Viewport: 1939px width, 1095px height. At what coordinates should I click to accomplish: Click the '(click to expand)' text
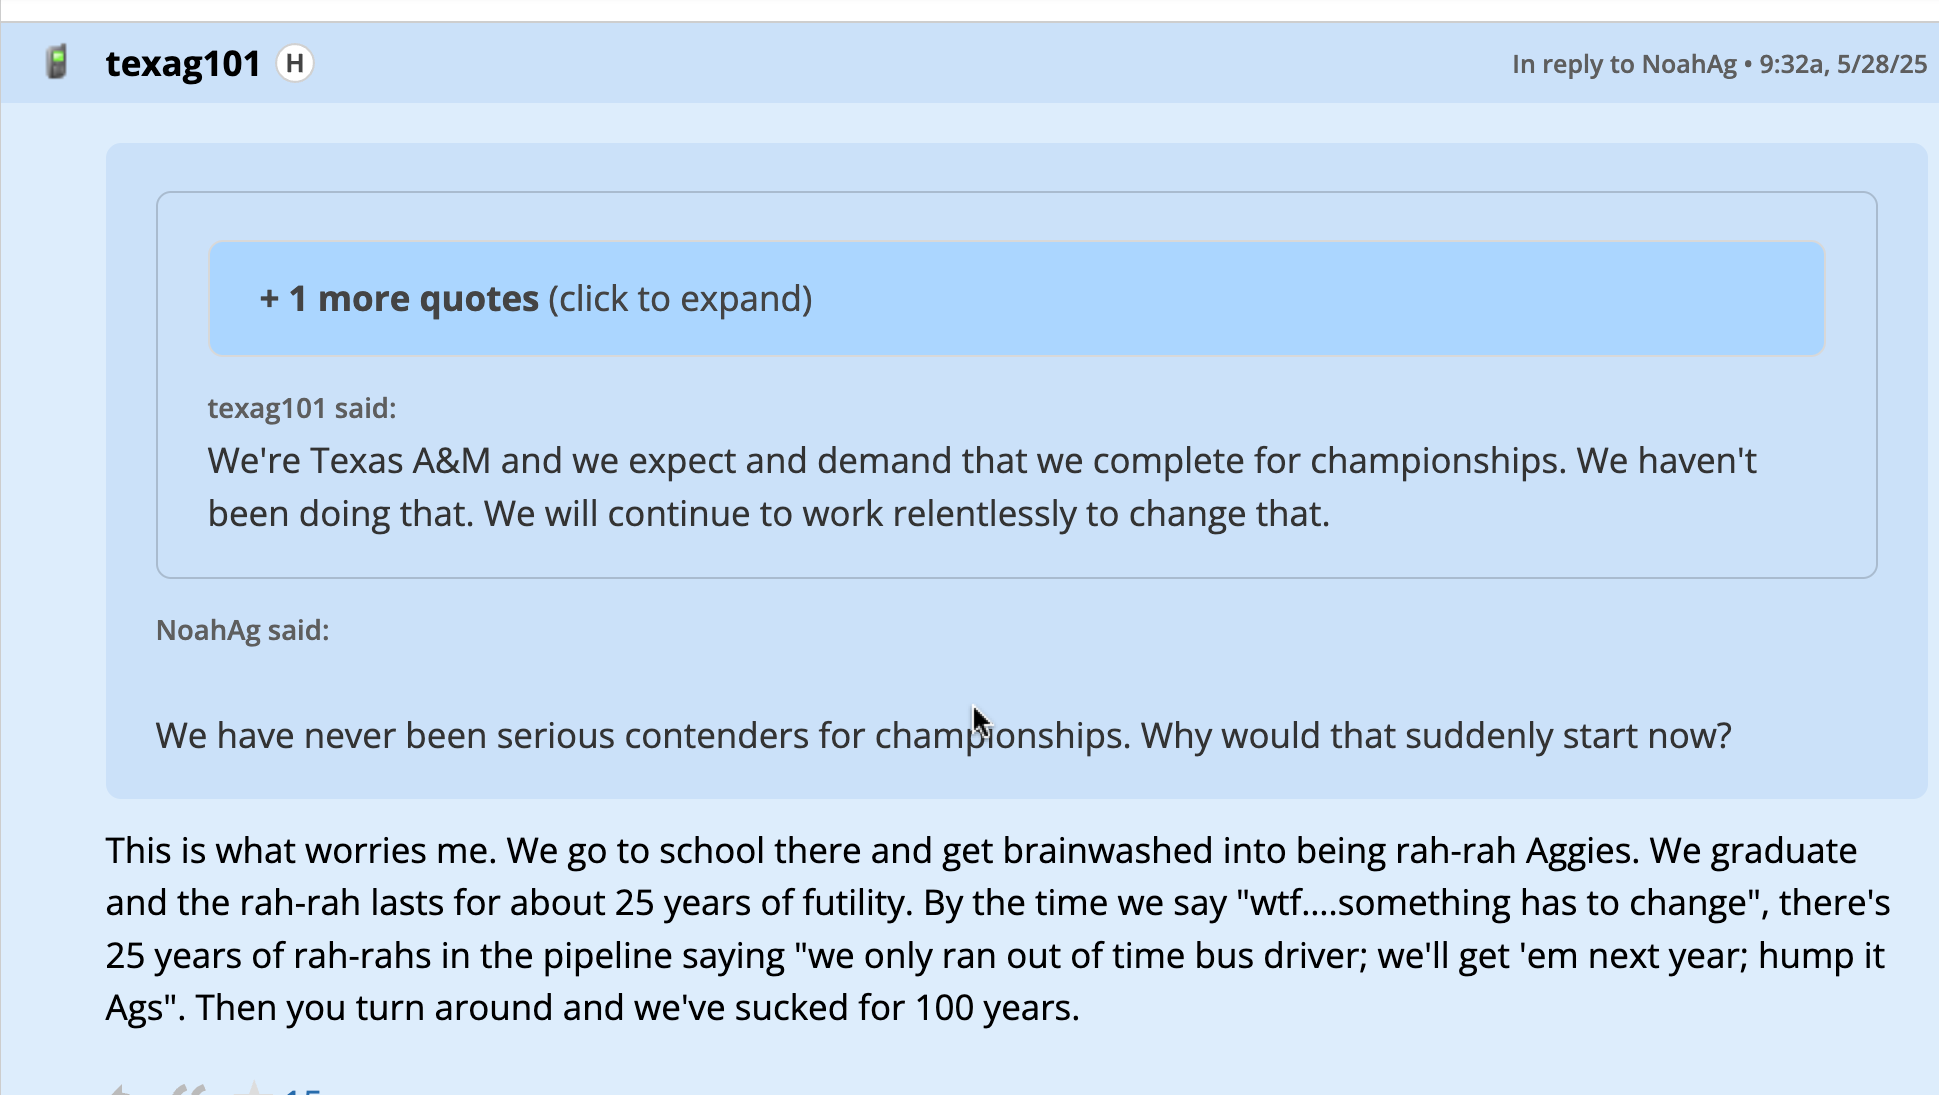680,299
